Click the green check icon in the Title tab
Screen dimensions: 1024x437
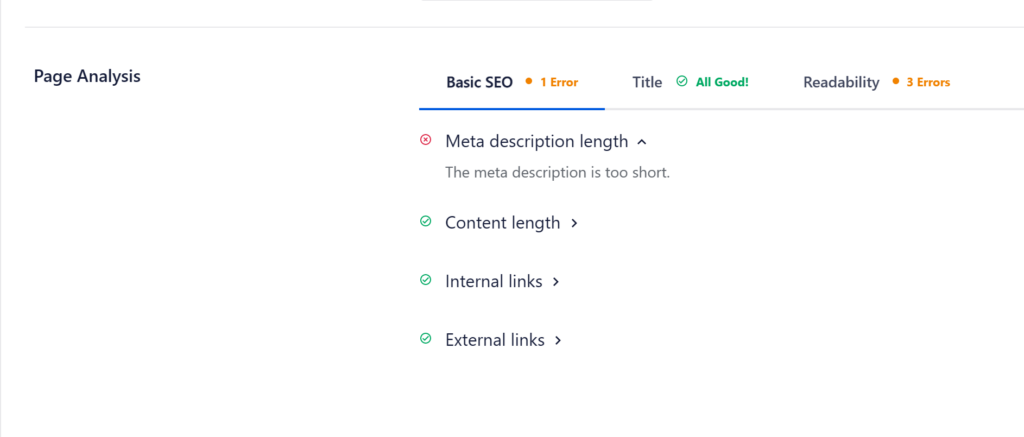(682, 82)
